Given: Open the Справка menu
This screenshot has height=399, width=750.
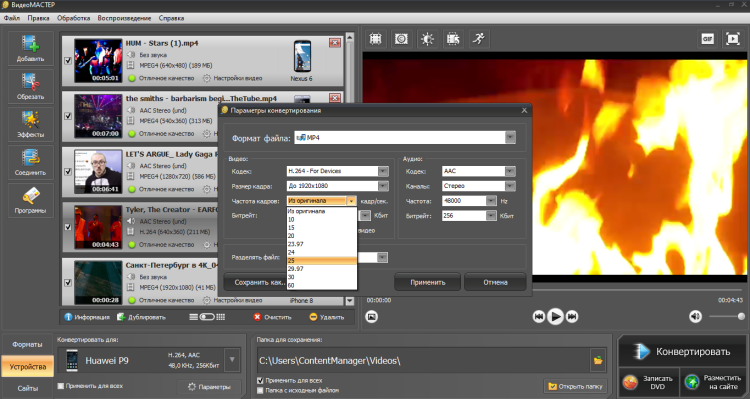Looking at the screenshot, I should pos(171,18).
